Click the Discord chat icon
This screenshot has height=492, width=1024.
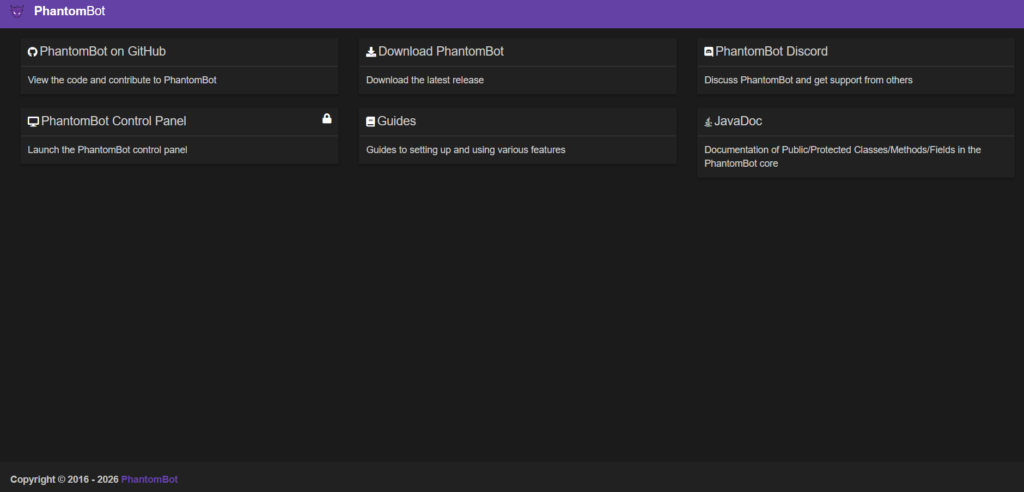click(709, 52)
